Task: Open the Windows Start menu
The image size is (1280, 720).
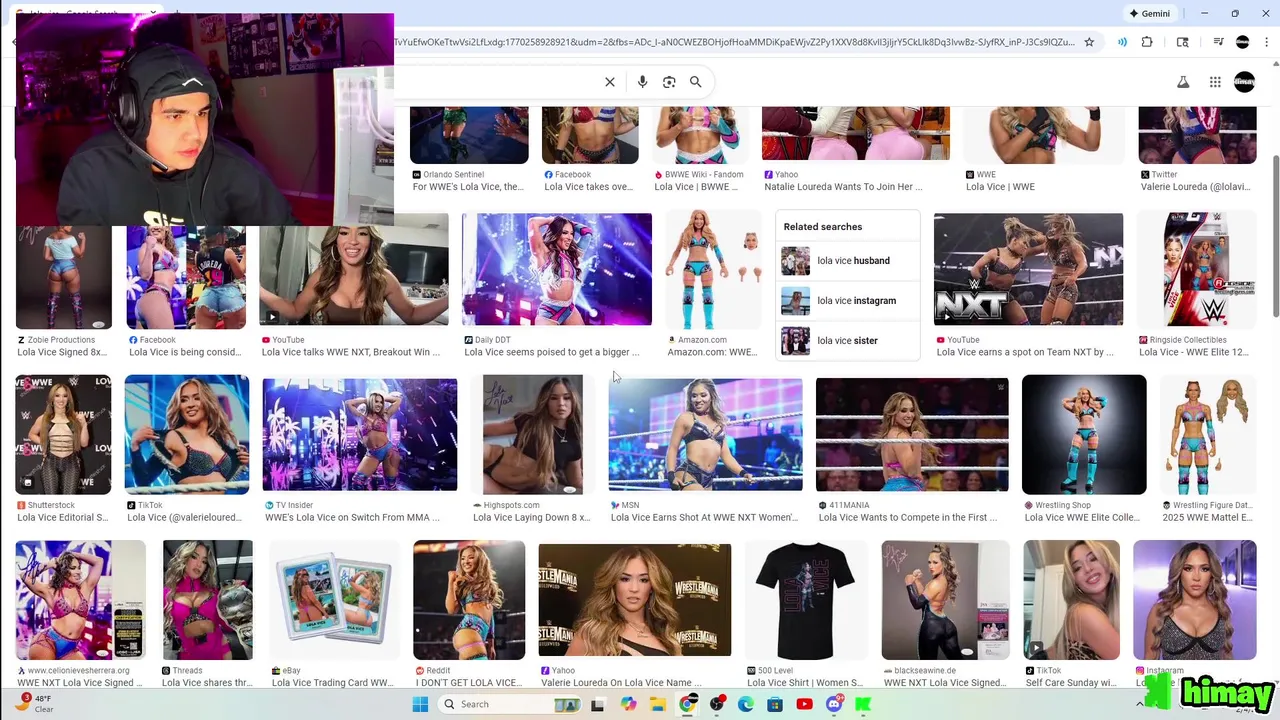Action: click(420, 704)
